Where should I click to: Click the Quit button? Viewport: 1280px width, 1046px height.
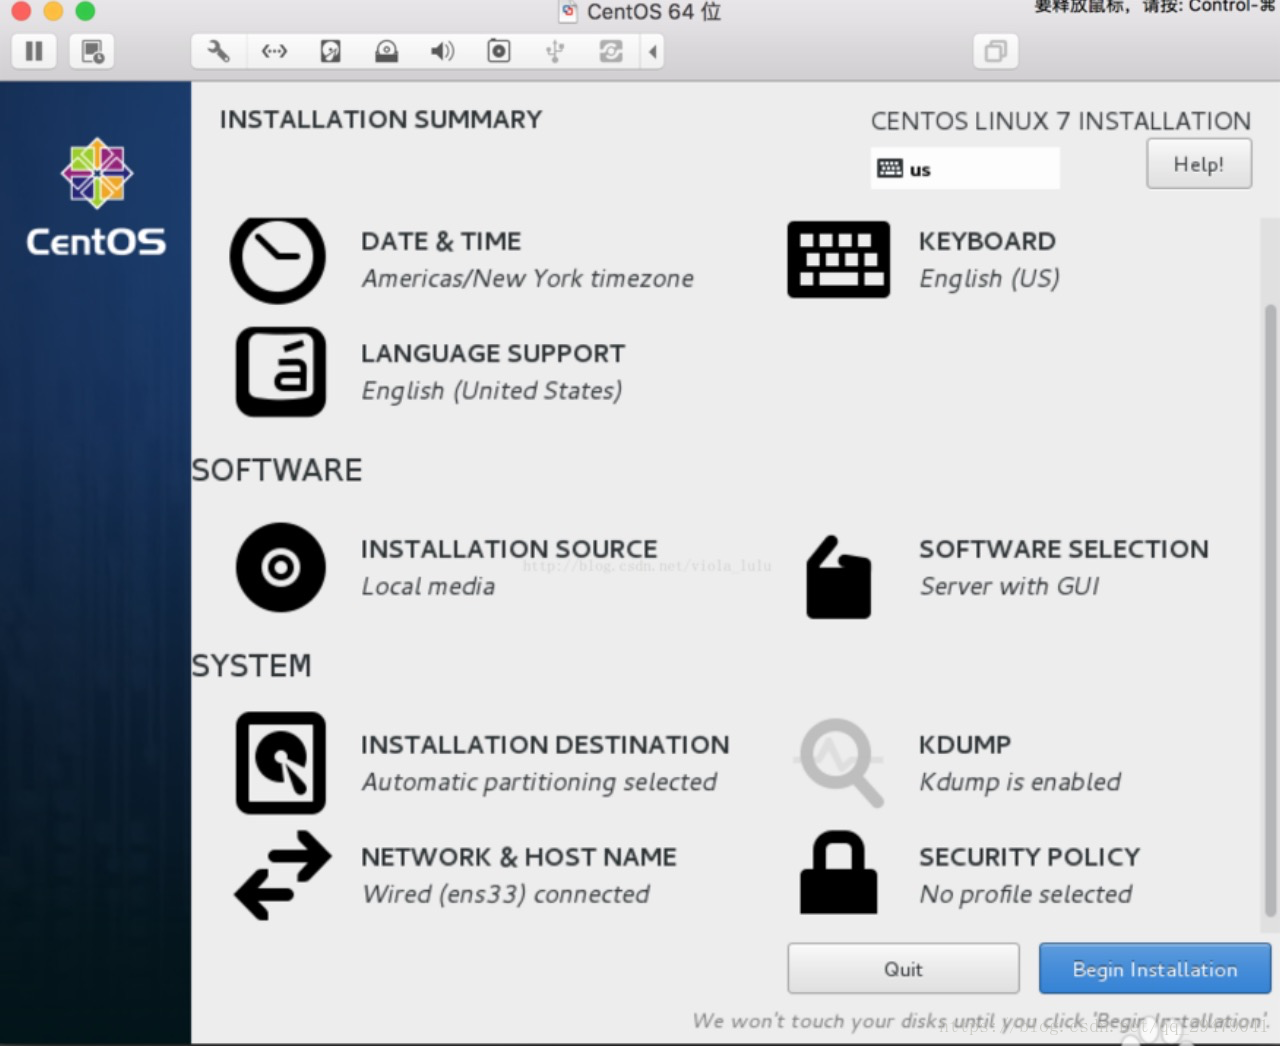(903, 968)
